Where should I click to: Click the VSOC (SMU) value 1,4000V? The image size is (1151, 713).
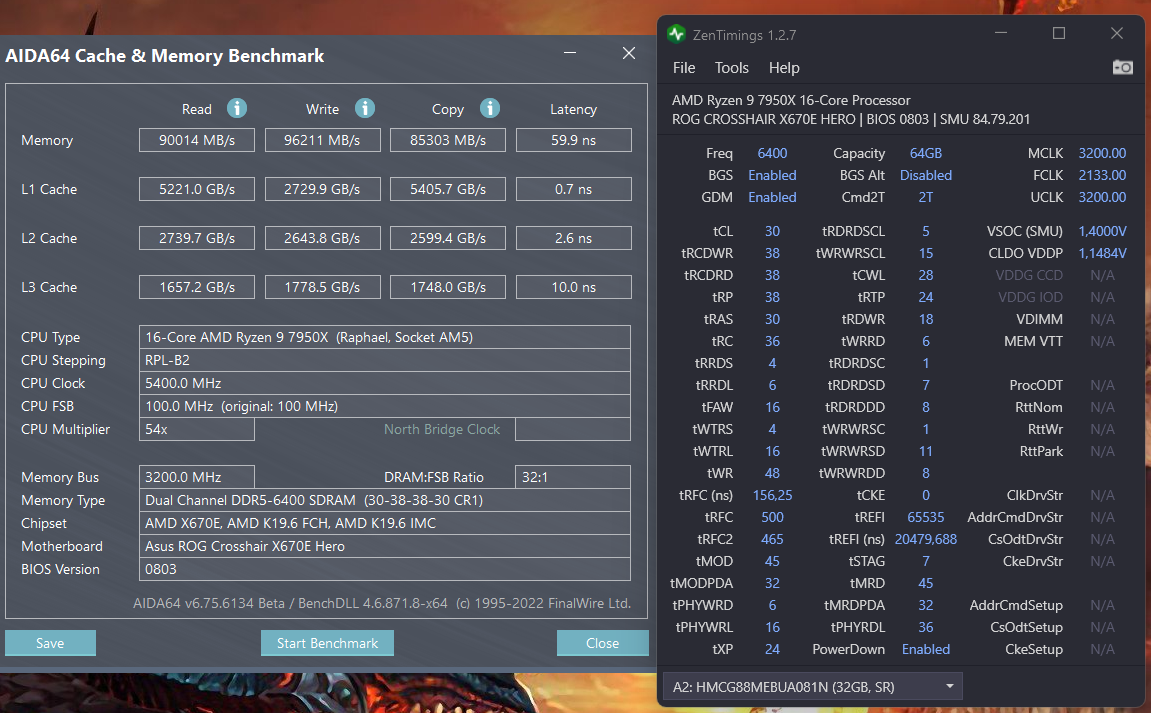[1102, 231]
